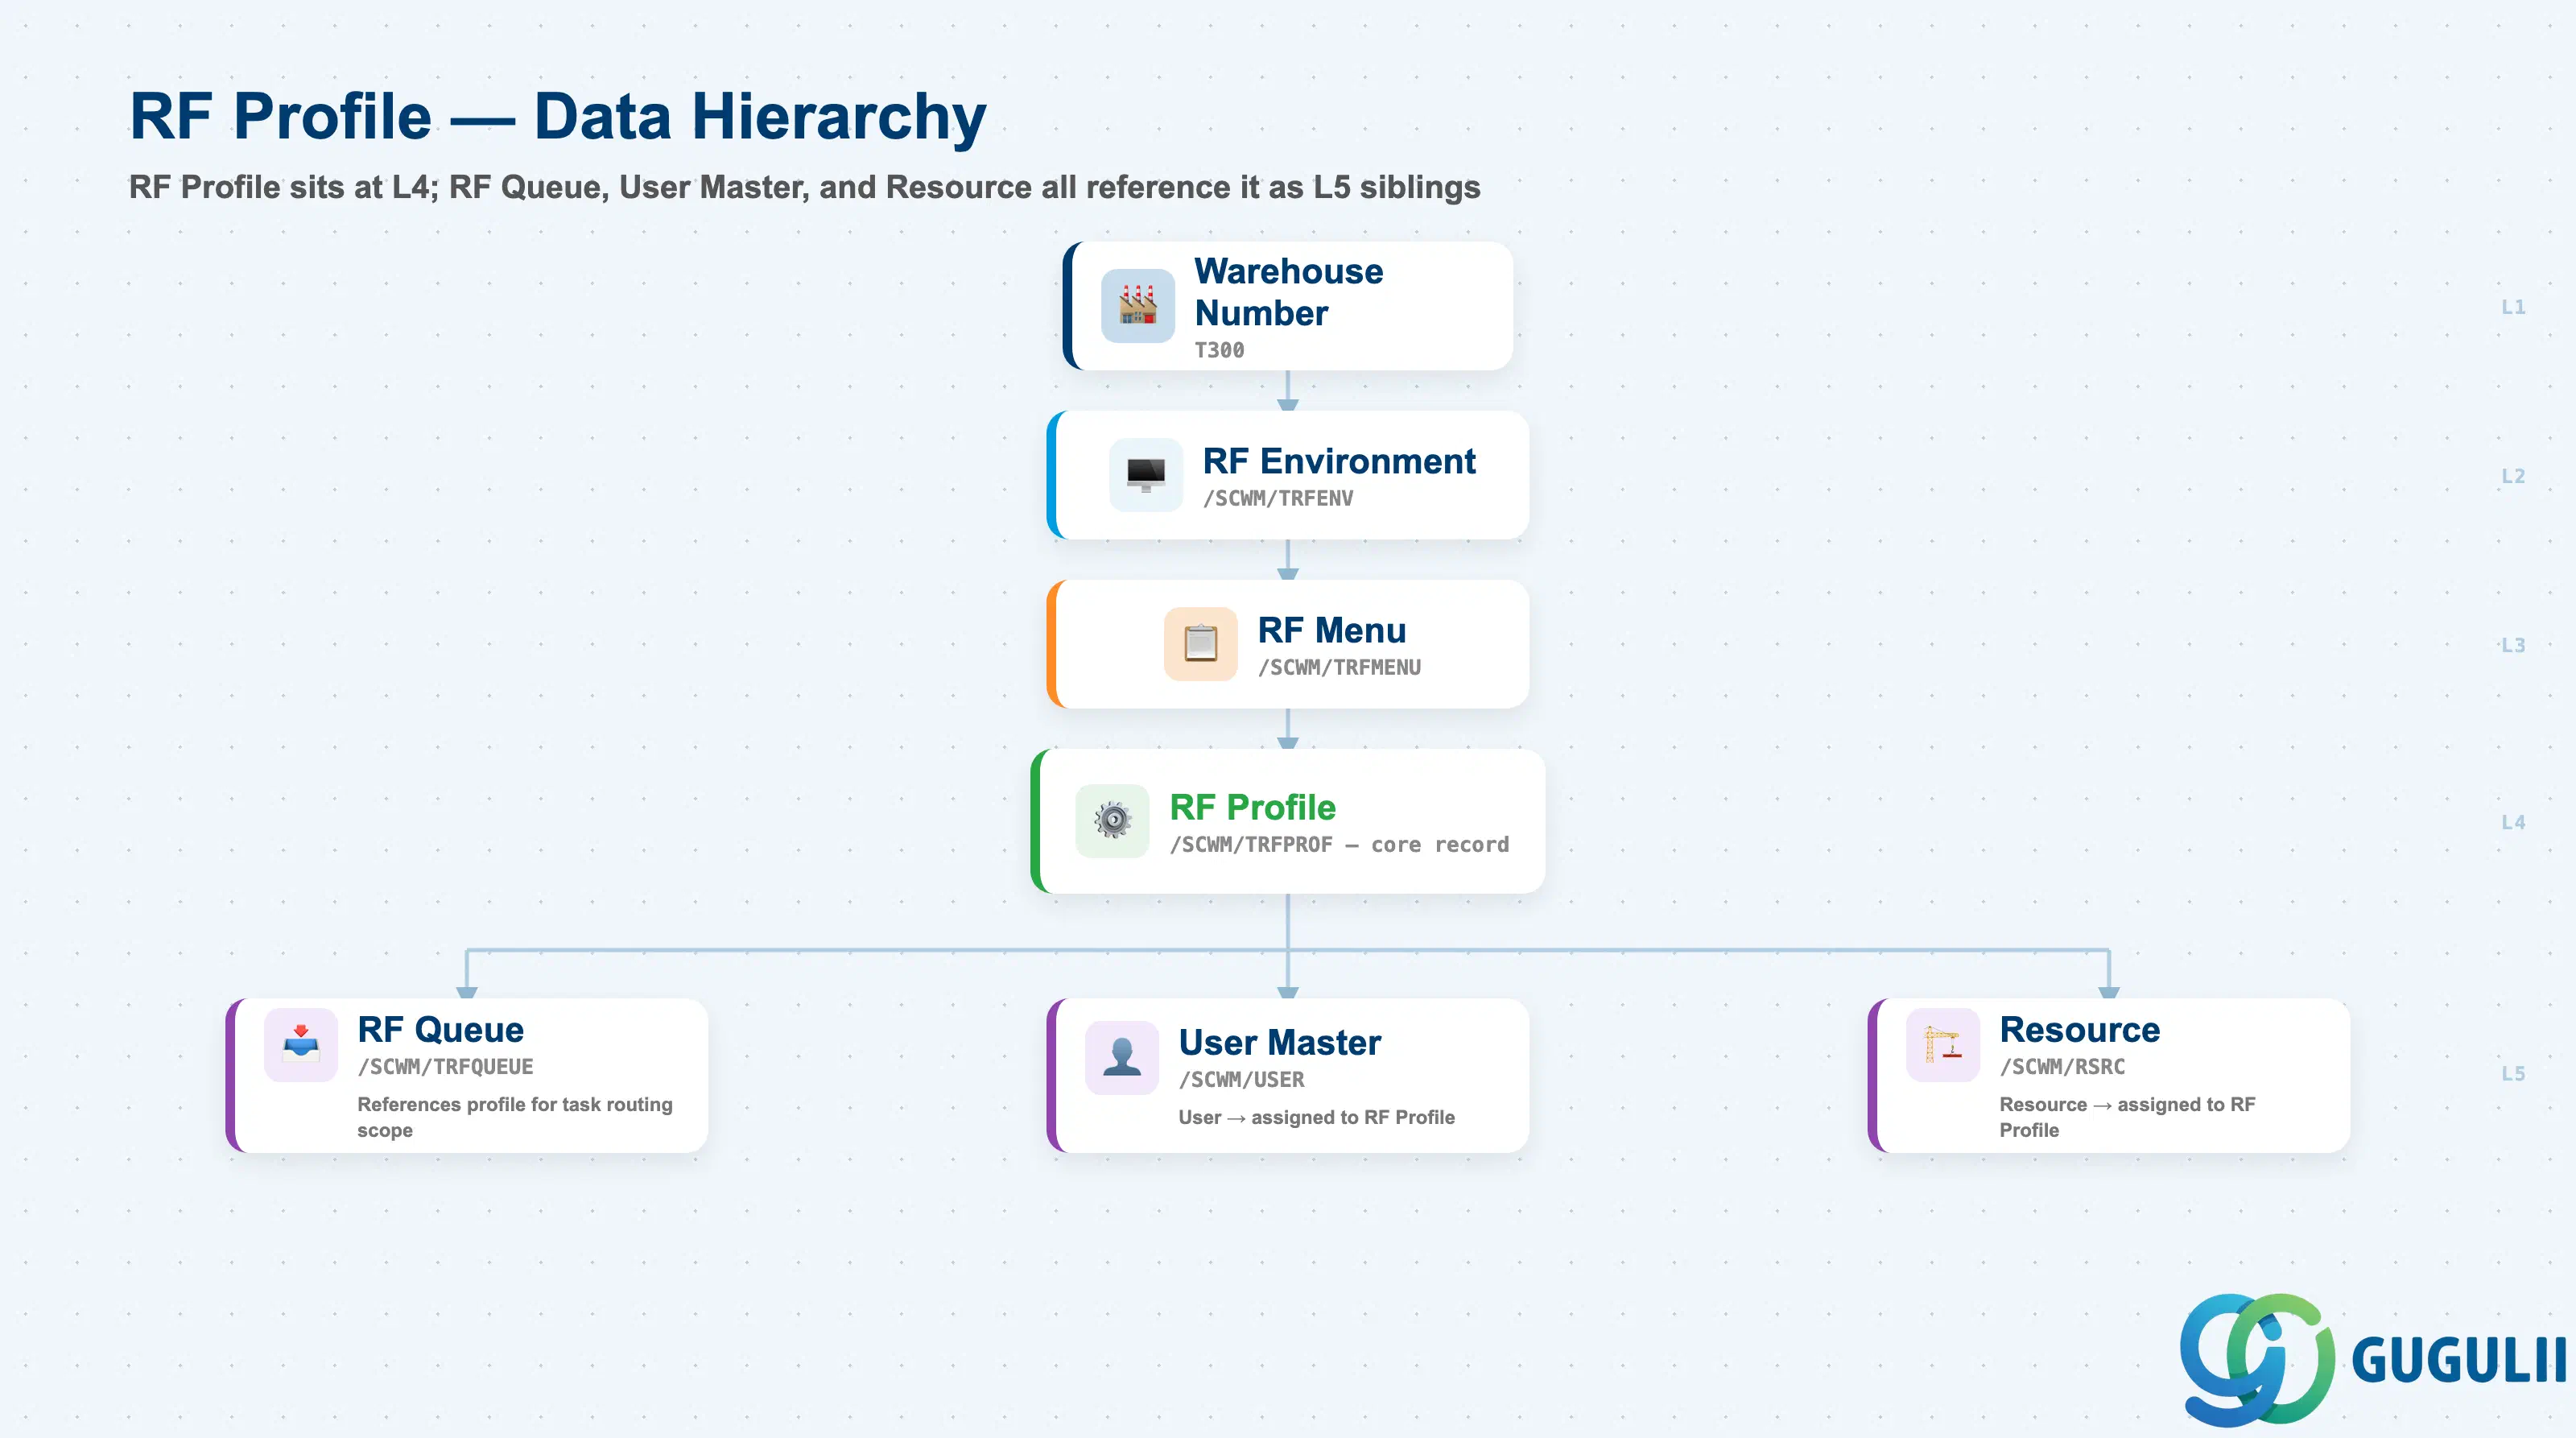Viewport: 2576px width, 1438px height.
Task: Click the L1 level label
Action: click(x=2513, y=306)
